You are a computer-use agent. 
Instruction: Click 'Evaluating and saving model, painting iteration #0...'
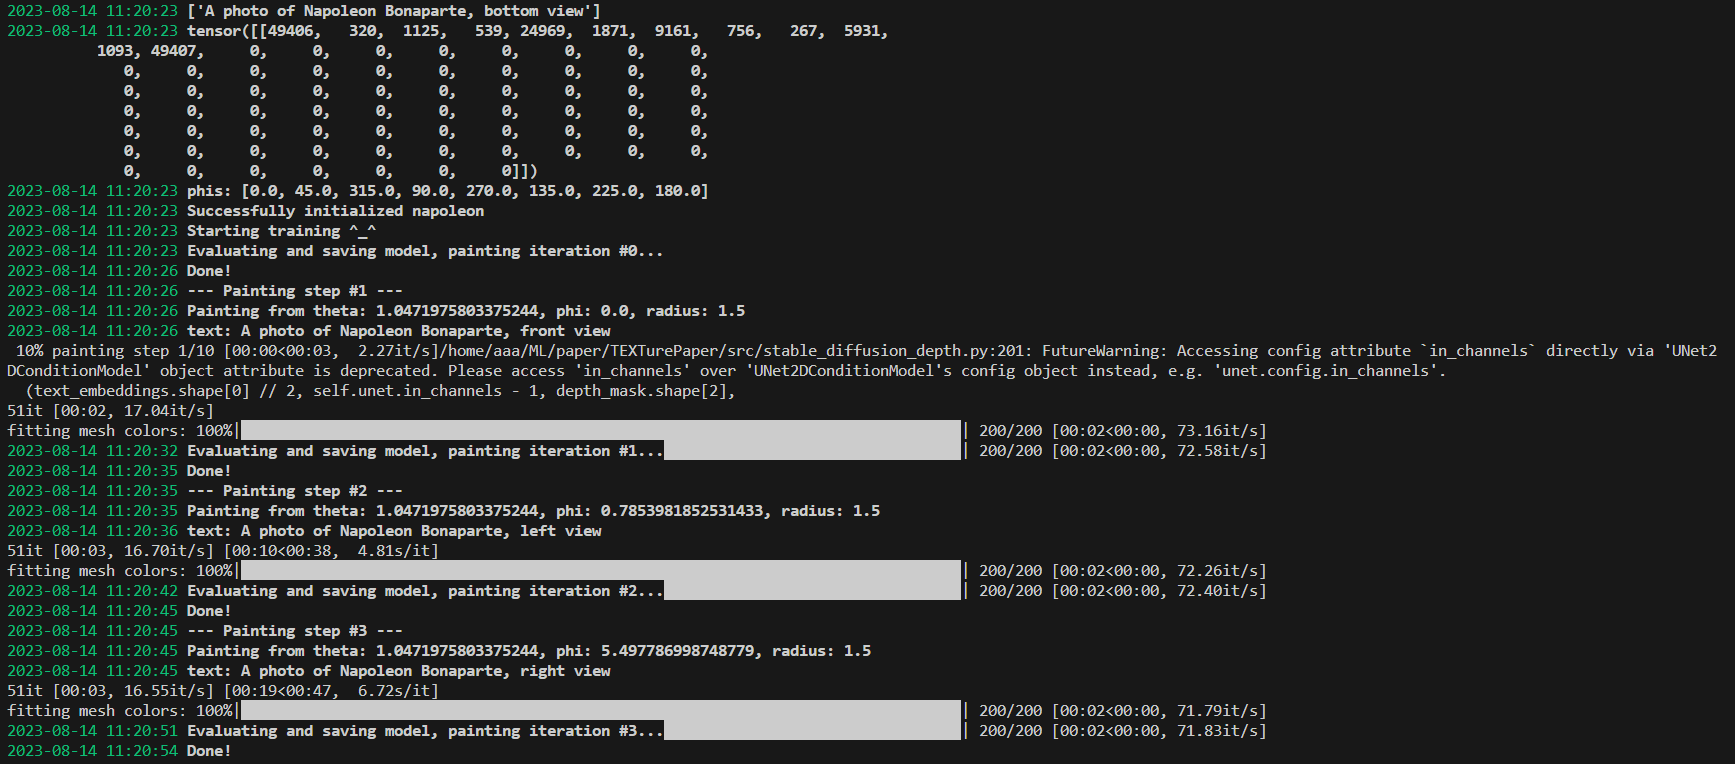point(425,251)
